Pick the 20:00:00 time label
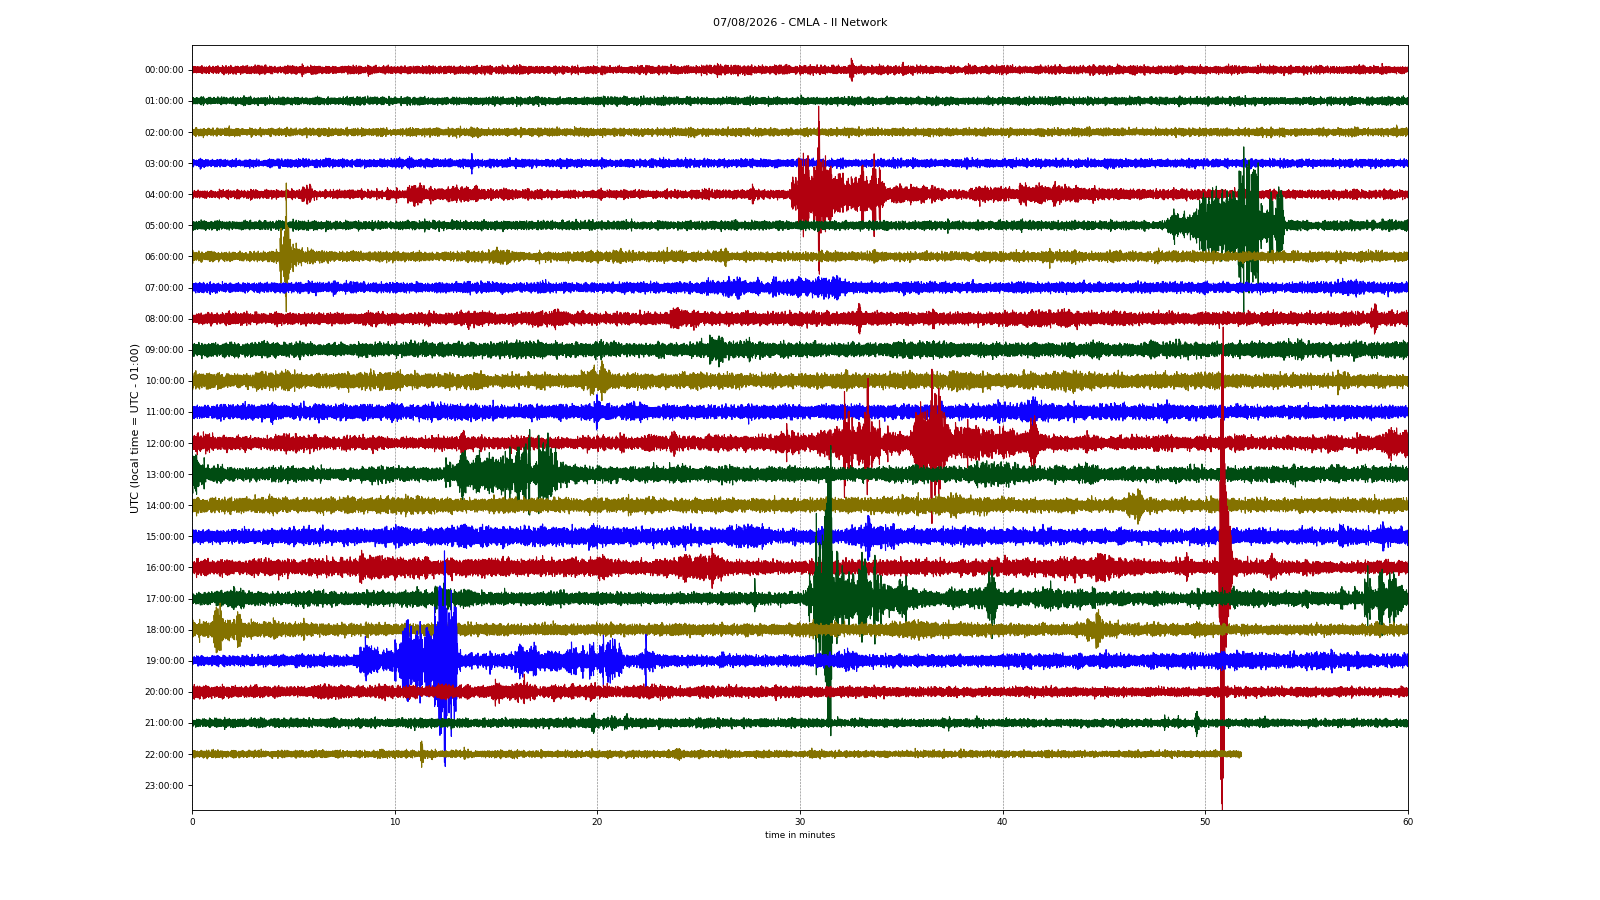 pyautogui.click(x=164, y=691)
